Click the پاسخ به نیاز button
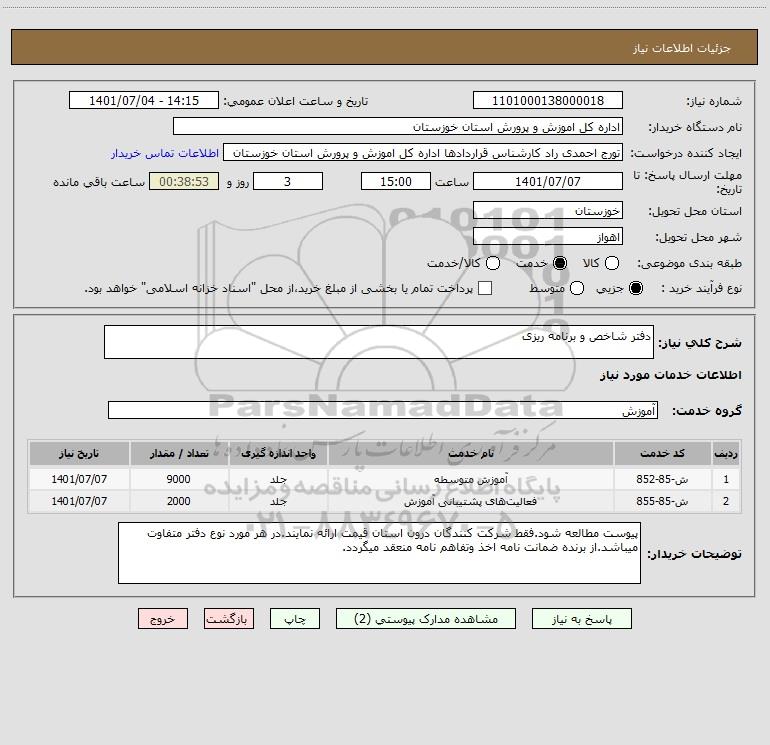The width and height of the screenshot is (770, 745). point(581,619)
